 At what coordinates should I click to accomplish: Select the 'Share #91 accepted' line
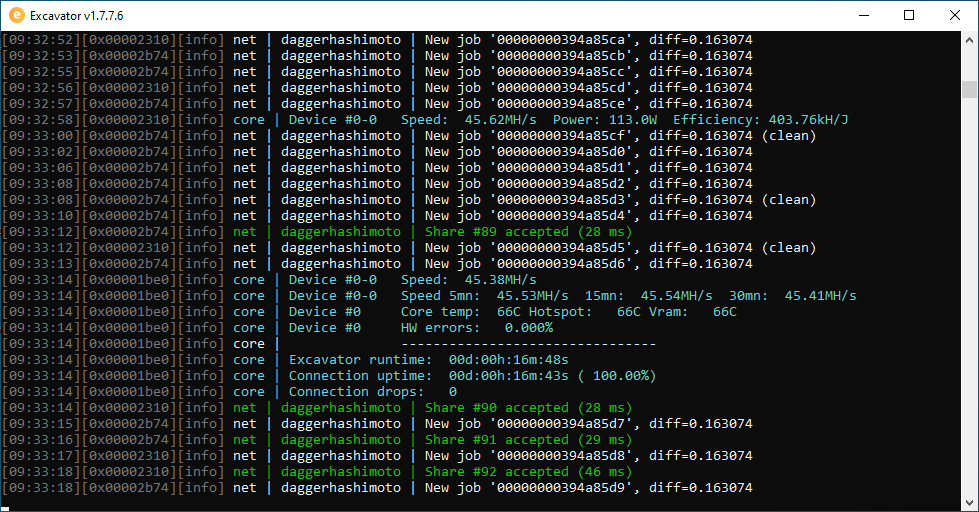pyautogui.click(x=528, y=440)
